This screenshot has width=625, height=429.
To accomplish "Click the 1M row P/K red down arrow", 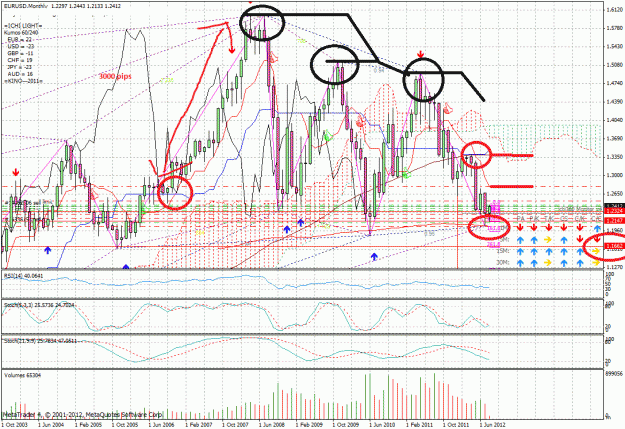I will coord(534,227).
